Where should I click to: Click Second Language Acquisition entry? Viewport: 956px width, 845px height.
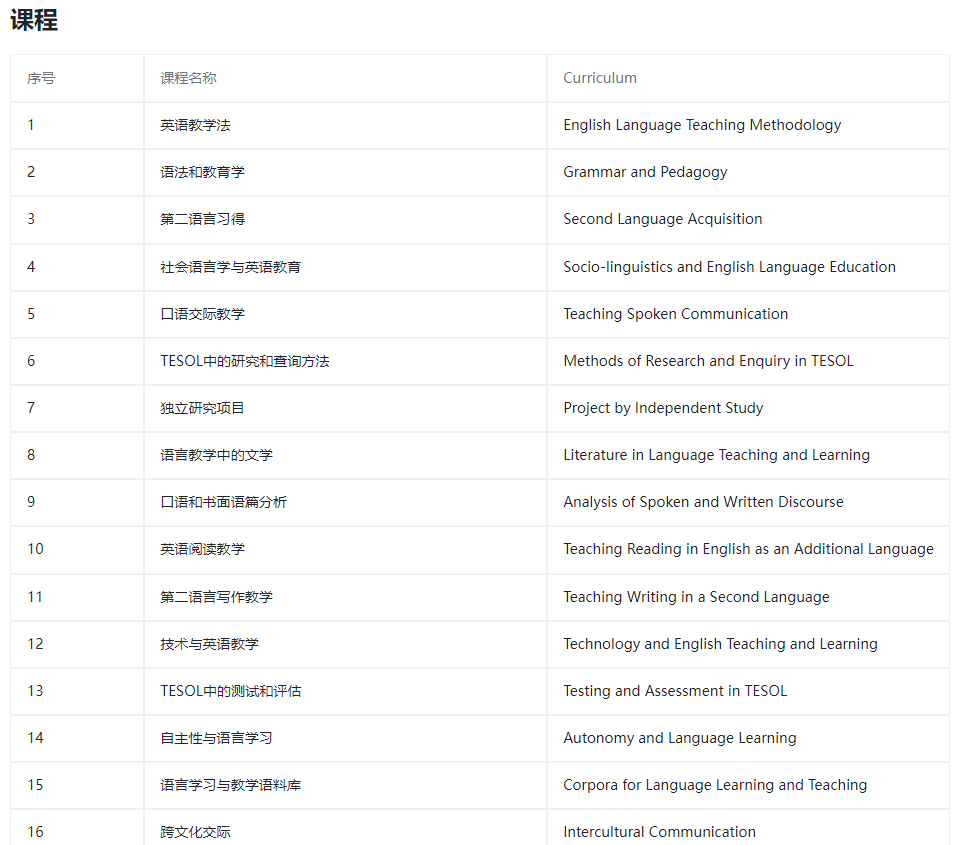point(662,219)
